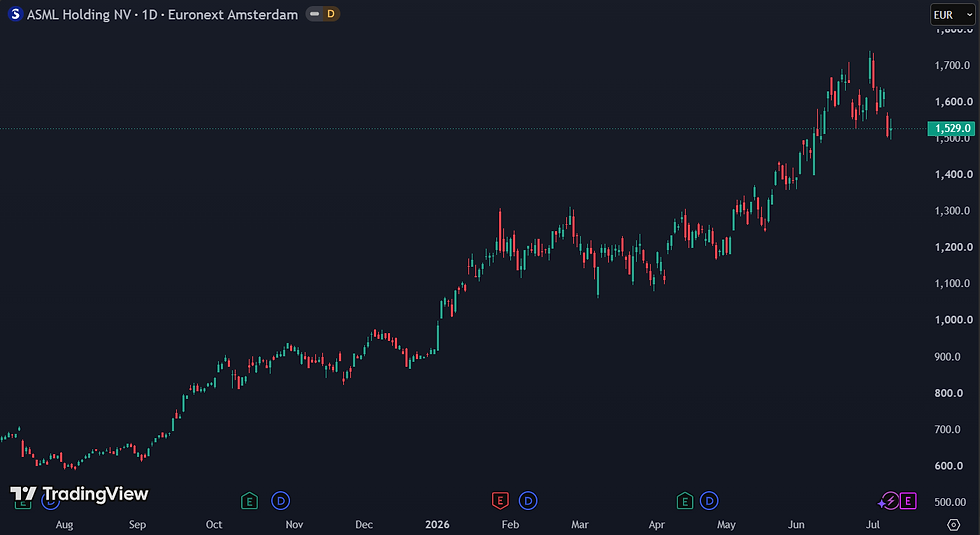Click the Jul label on time axis
This screenshot has height=535, width=980.
click(x=872, y=524)
